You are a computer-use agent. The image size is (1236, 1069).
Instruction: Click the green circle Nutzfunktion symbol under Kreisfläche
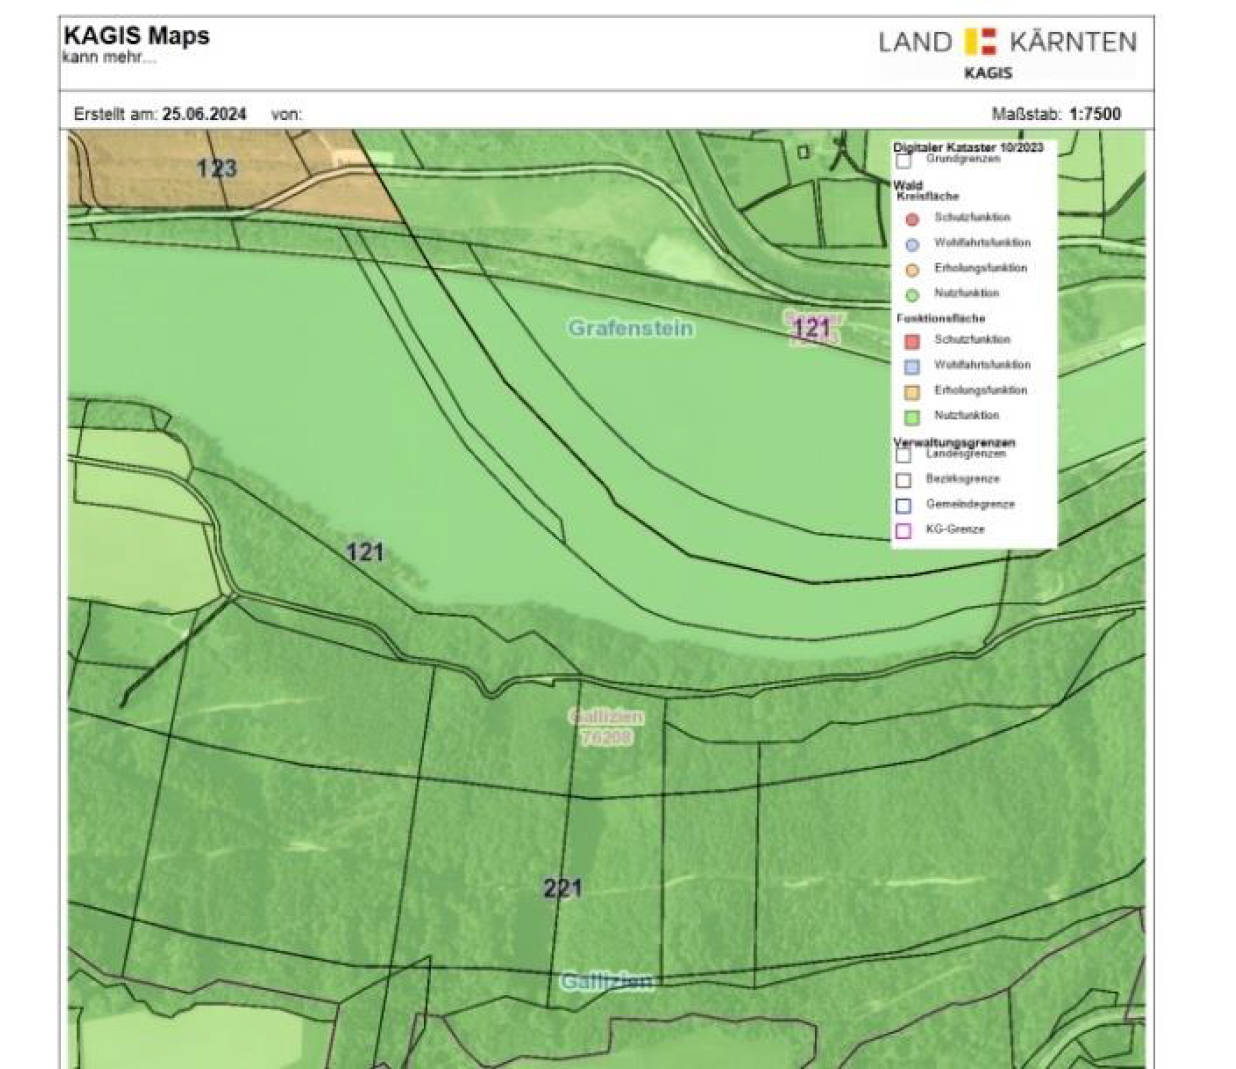[x=912, y=295]
